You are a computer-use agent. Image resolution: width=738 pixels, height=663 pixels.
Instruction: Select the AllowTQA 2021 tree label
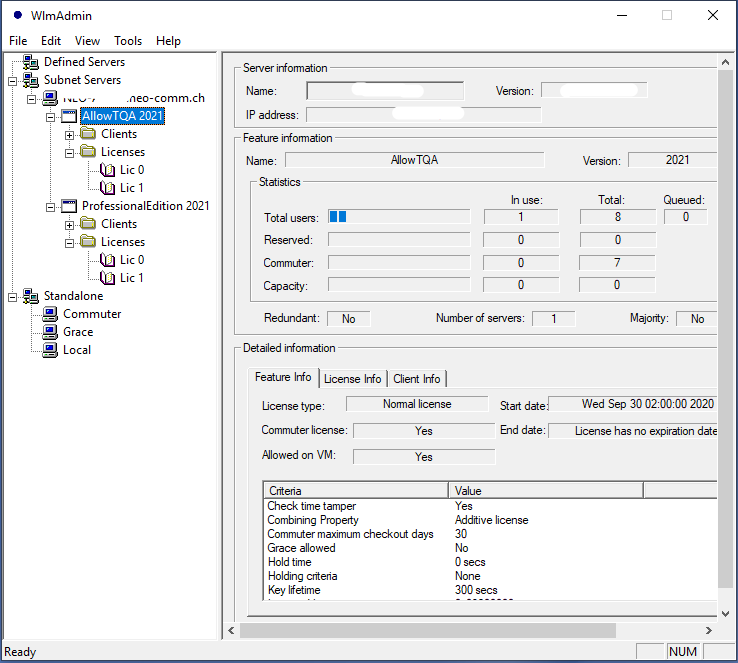pyautogui.click(x=122, y=116)
